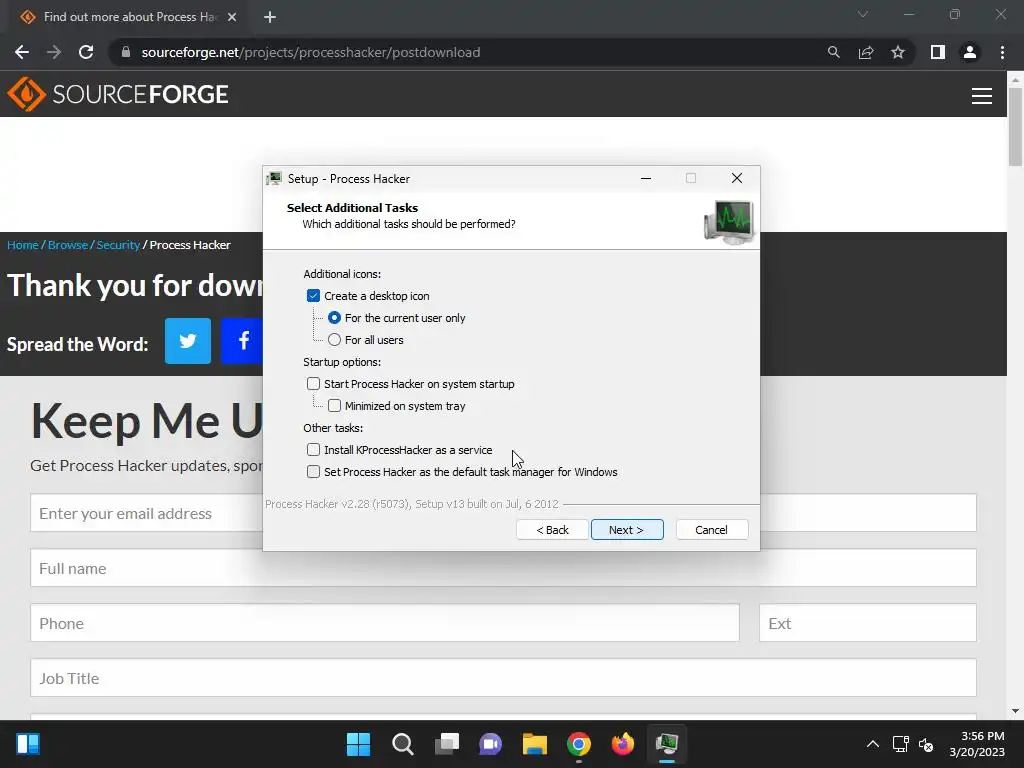Open muted volume tray icon
The height and width of the screenshot is (768, 1024).
click(x=926, y=744)
